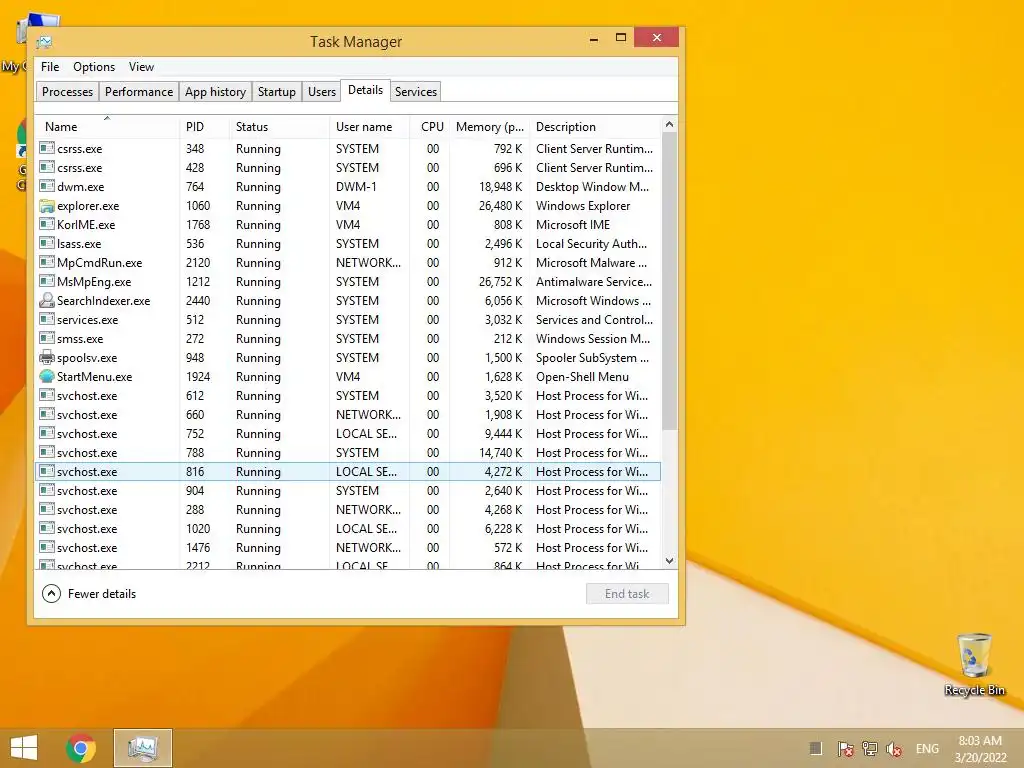Click the MpCmdRun.exe process icon
The image size is (1024, 768).
(46, 263)
